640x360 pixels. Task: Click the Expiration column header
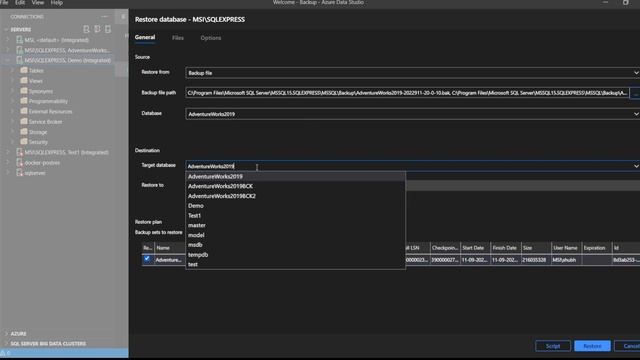[596, 248]
